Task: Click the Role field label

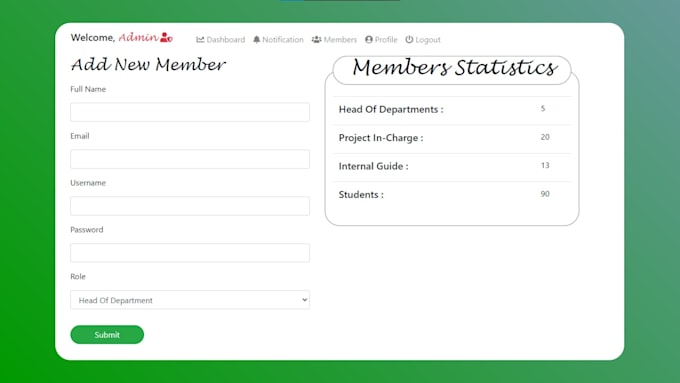Action: pyautogui.click(x=78, y=276)
